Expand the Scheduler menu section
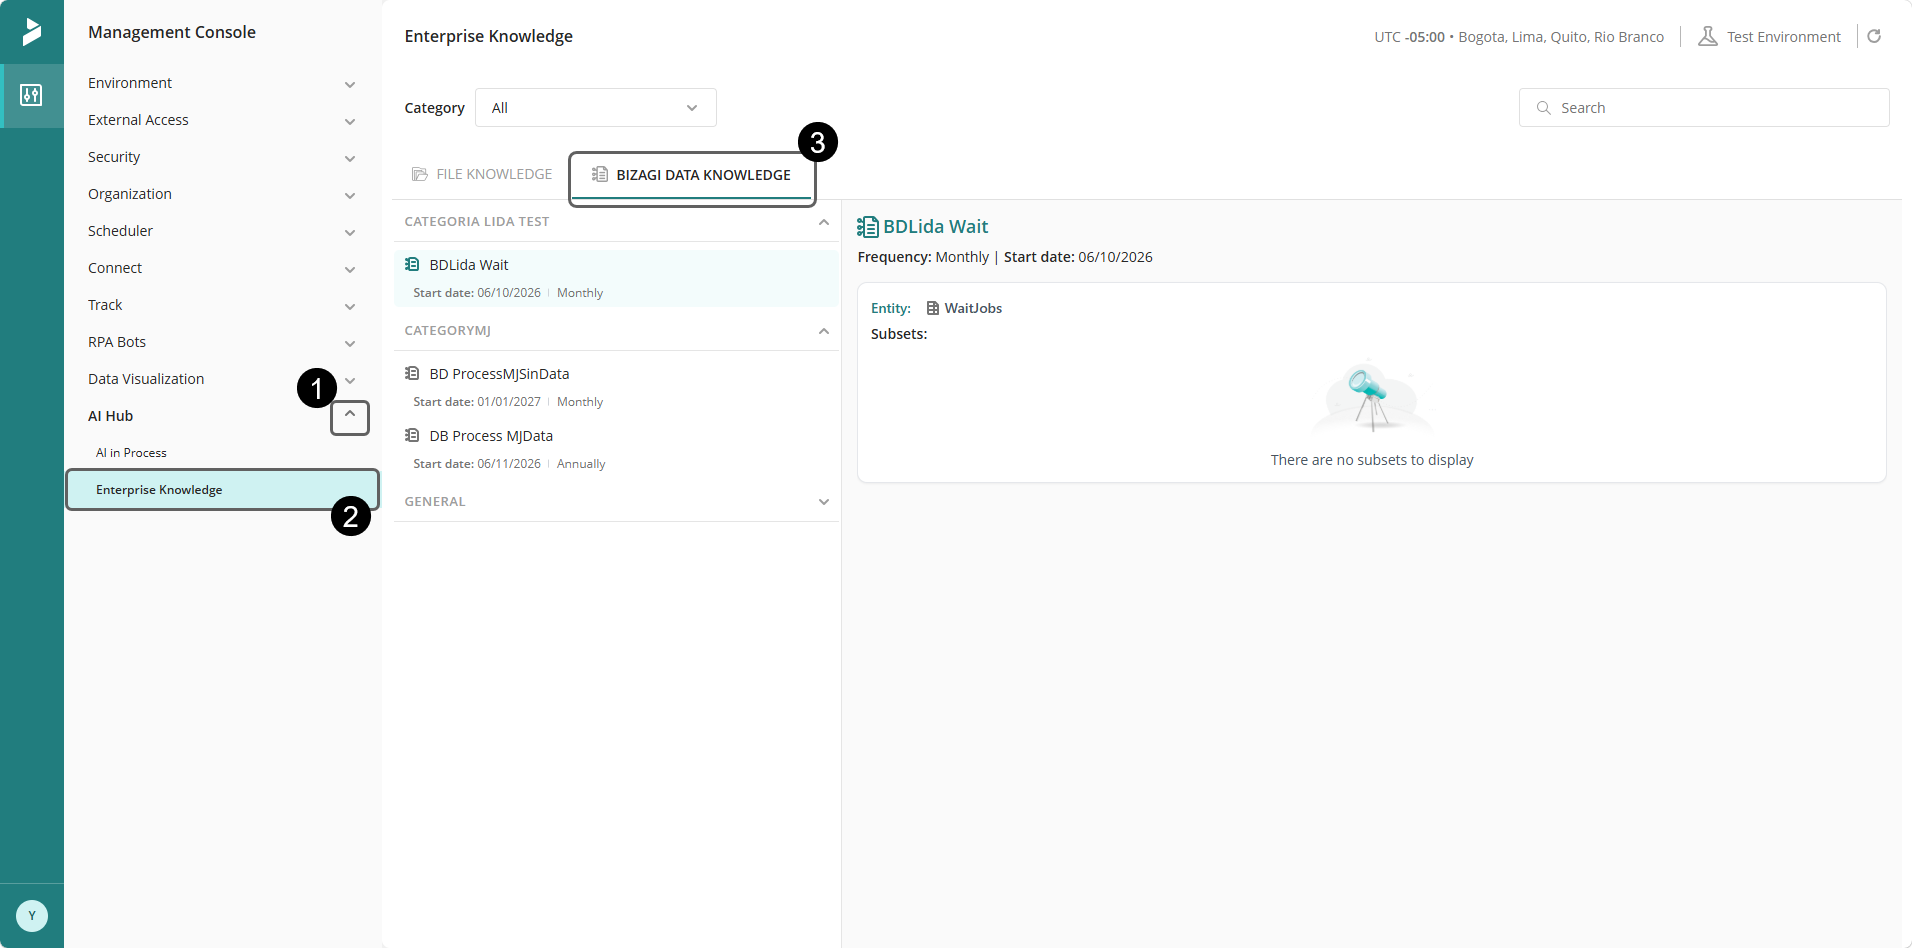 click(350, 232)
